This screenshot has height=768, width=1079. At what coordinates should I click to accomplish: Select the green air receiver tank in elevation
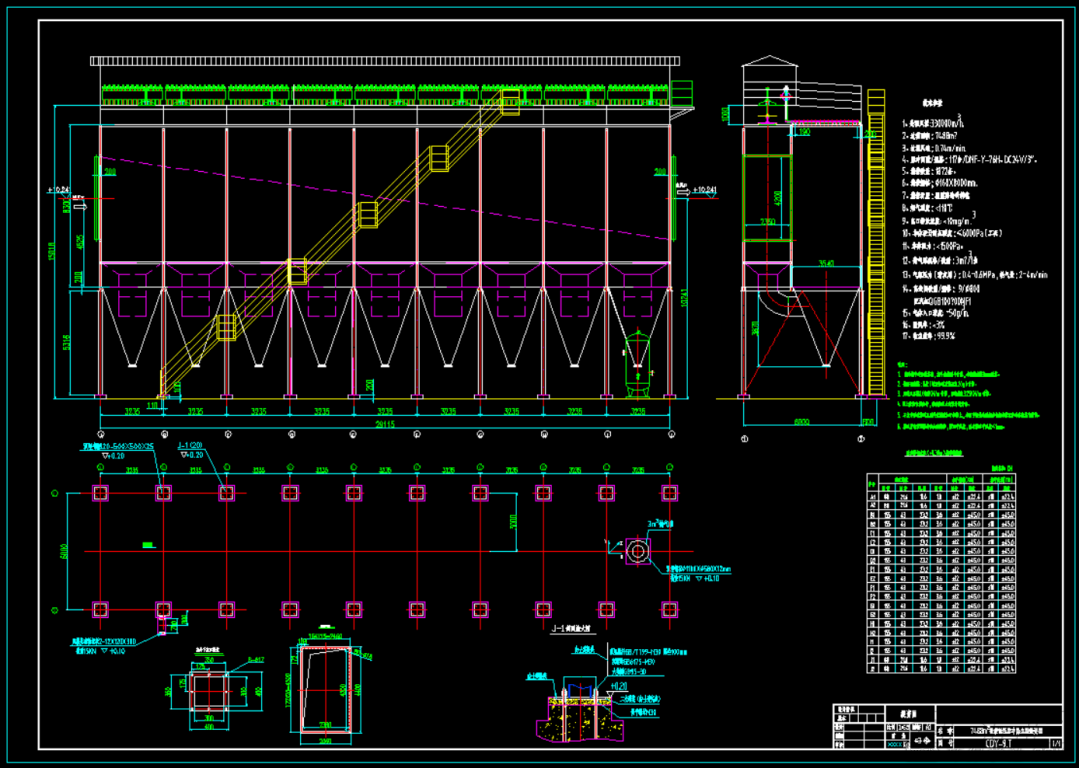(637, 364)
